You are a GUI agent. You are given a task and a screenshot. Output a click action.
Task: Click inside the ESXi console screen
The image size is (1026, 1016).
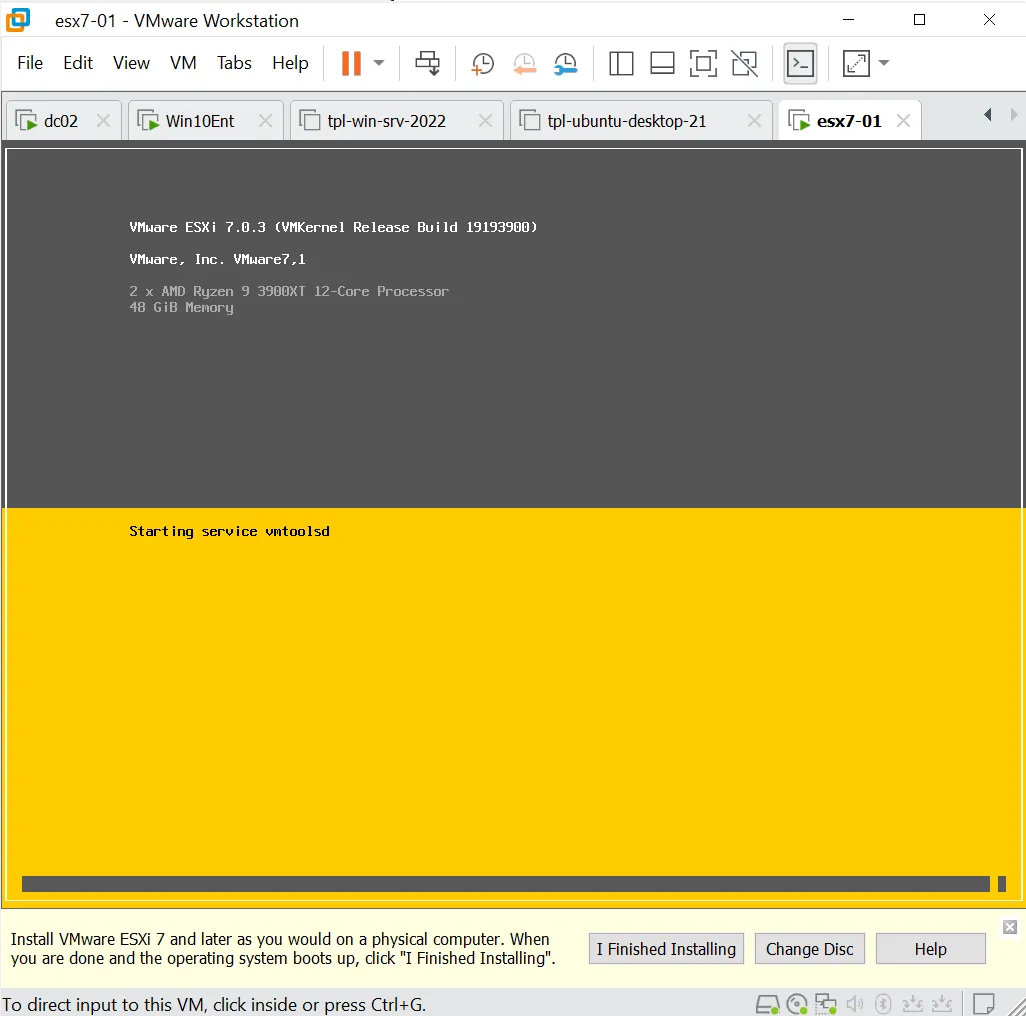(514, 524)
